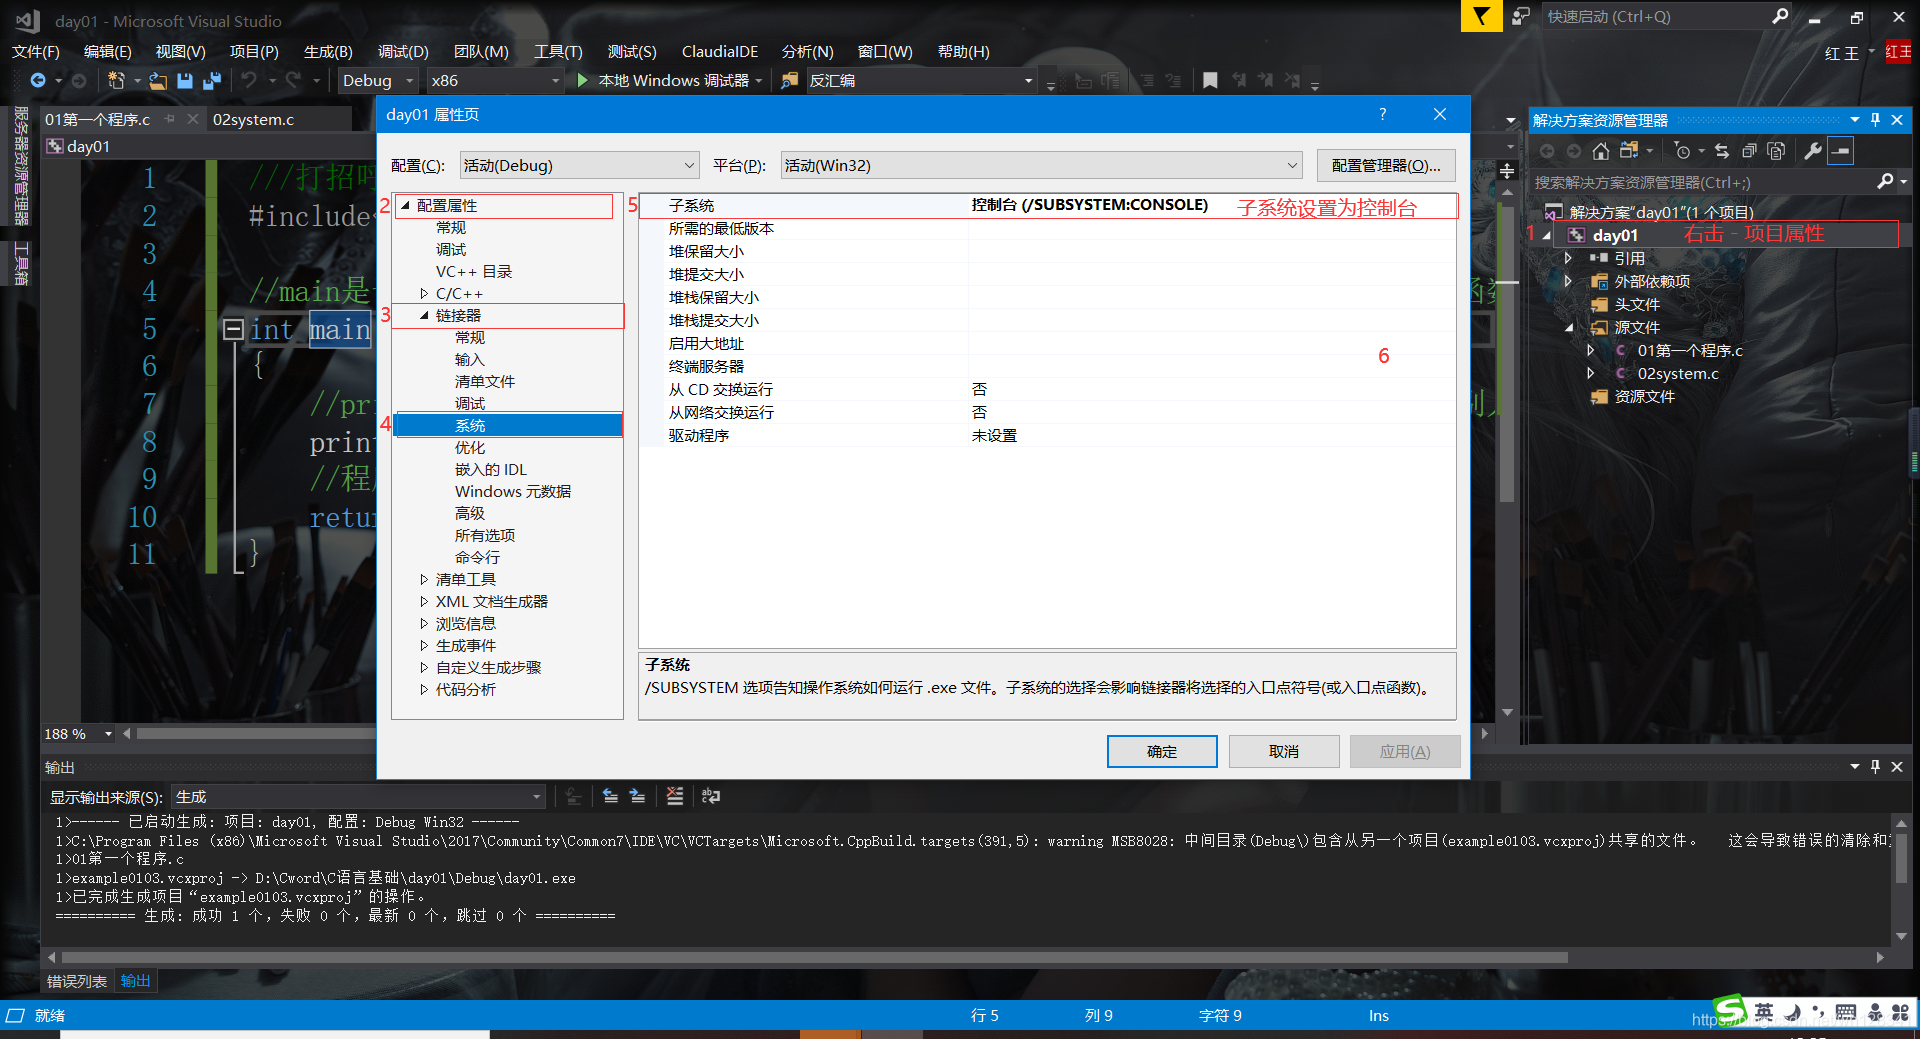
Task: Click the Solution Explorer search field
Action: coord(1704,182)
